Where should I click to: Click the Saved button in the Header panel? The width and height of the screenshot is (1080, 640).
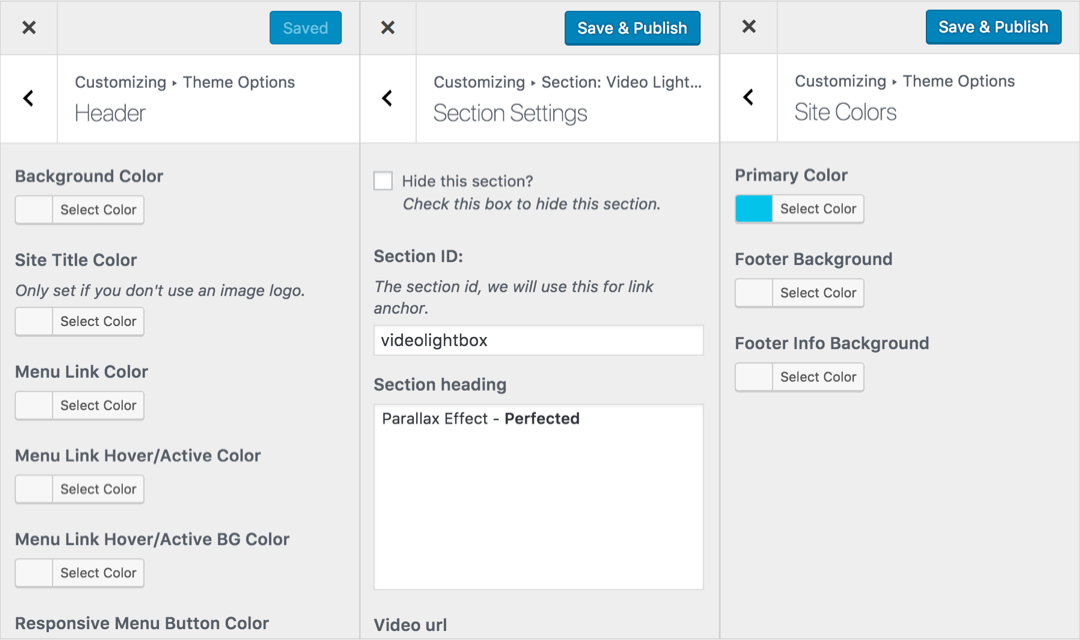[x=305, y=28]
